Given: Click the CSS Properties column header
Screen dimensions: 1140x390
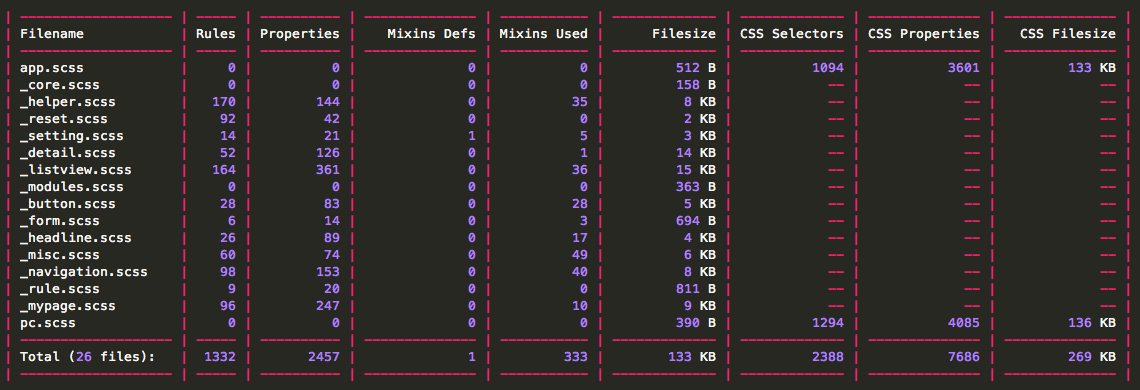Looking at the screenshot, I should click(924, 33).
